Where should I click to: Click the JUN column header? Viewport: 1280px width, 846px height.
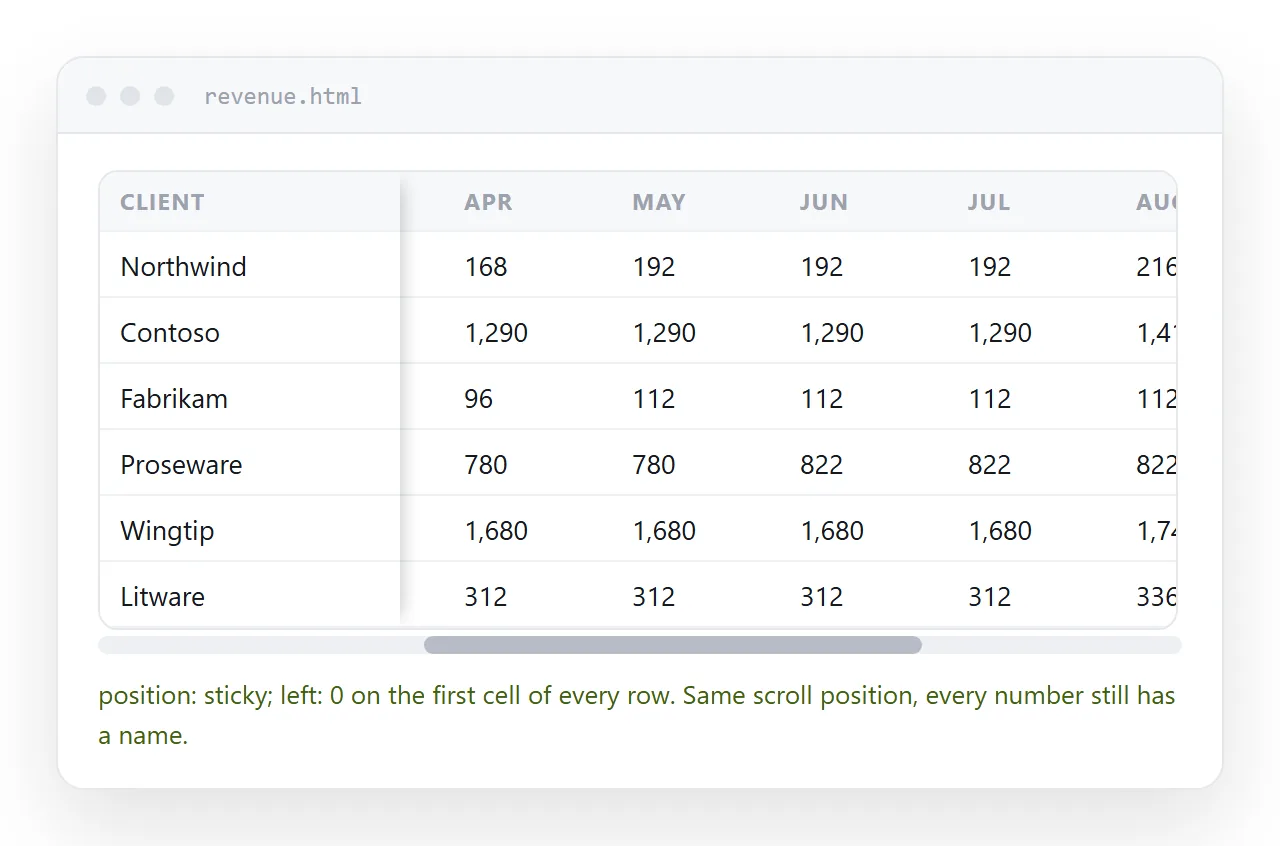tap(824, 202)
